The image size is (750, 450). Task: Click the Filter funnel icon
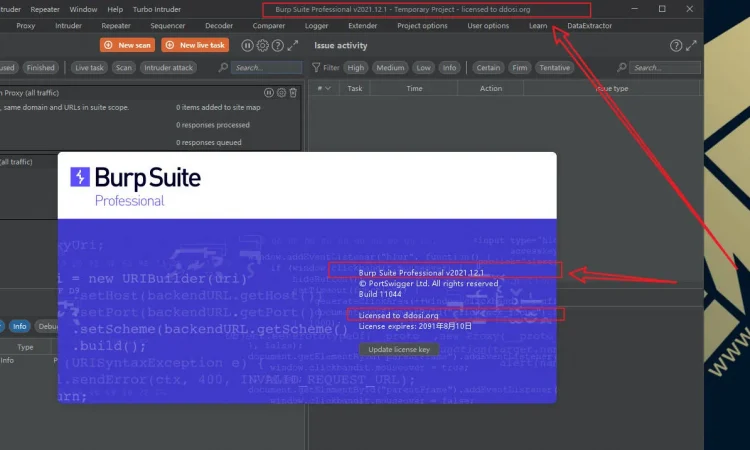(x=316, y=67)
